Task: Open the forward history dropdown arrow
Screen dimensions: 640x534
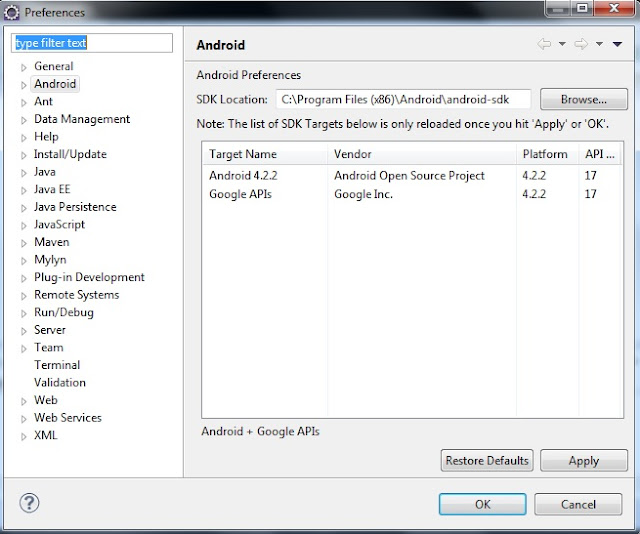Action: 599,44
